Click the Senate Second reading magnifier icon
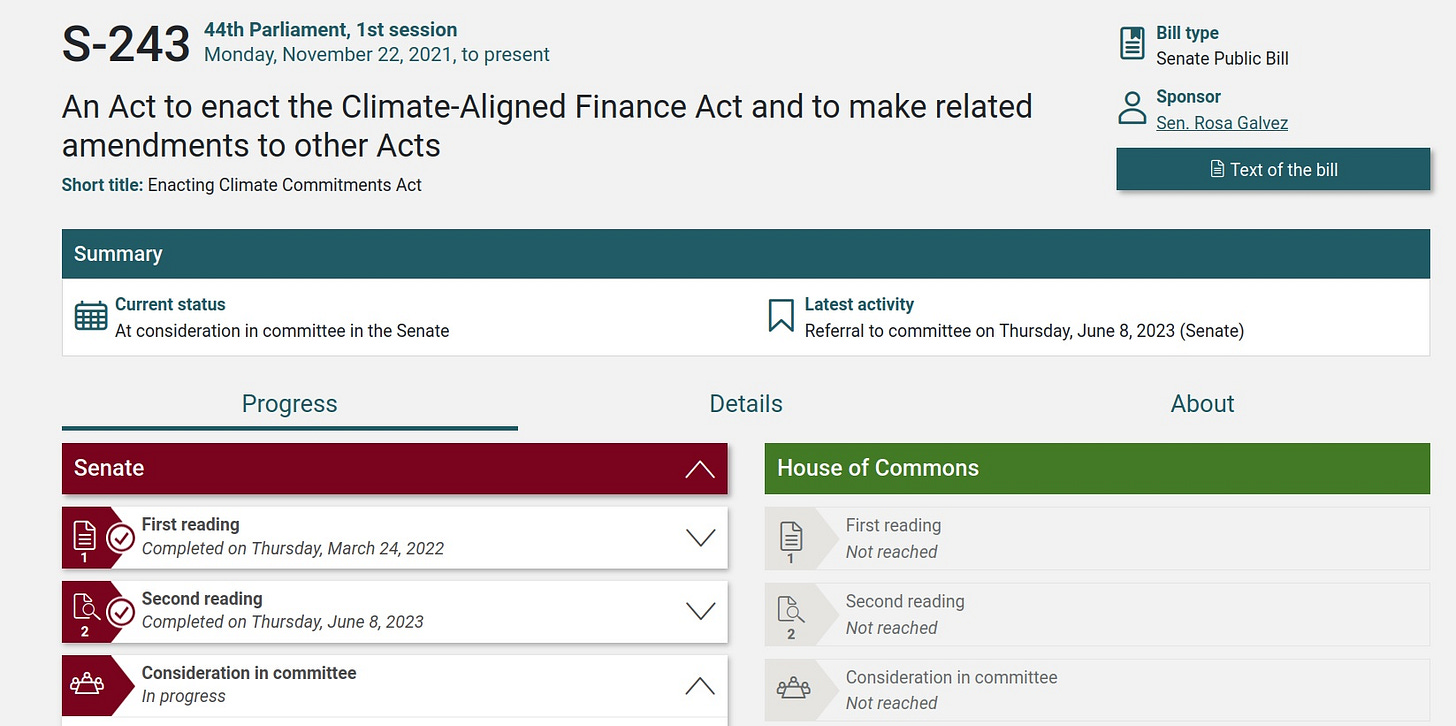 (x=84, y=611)
